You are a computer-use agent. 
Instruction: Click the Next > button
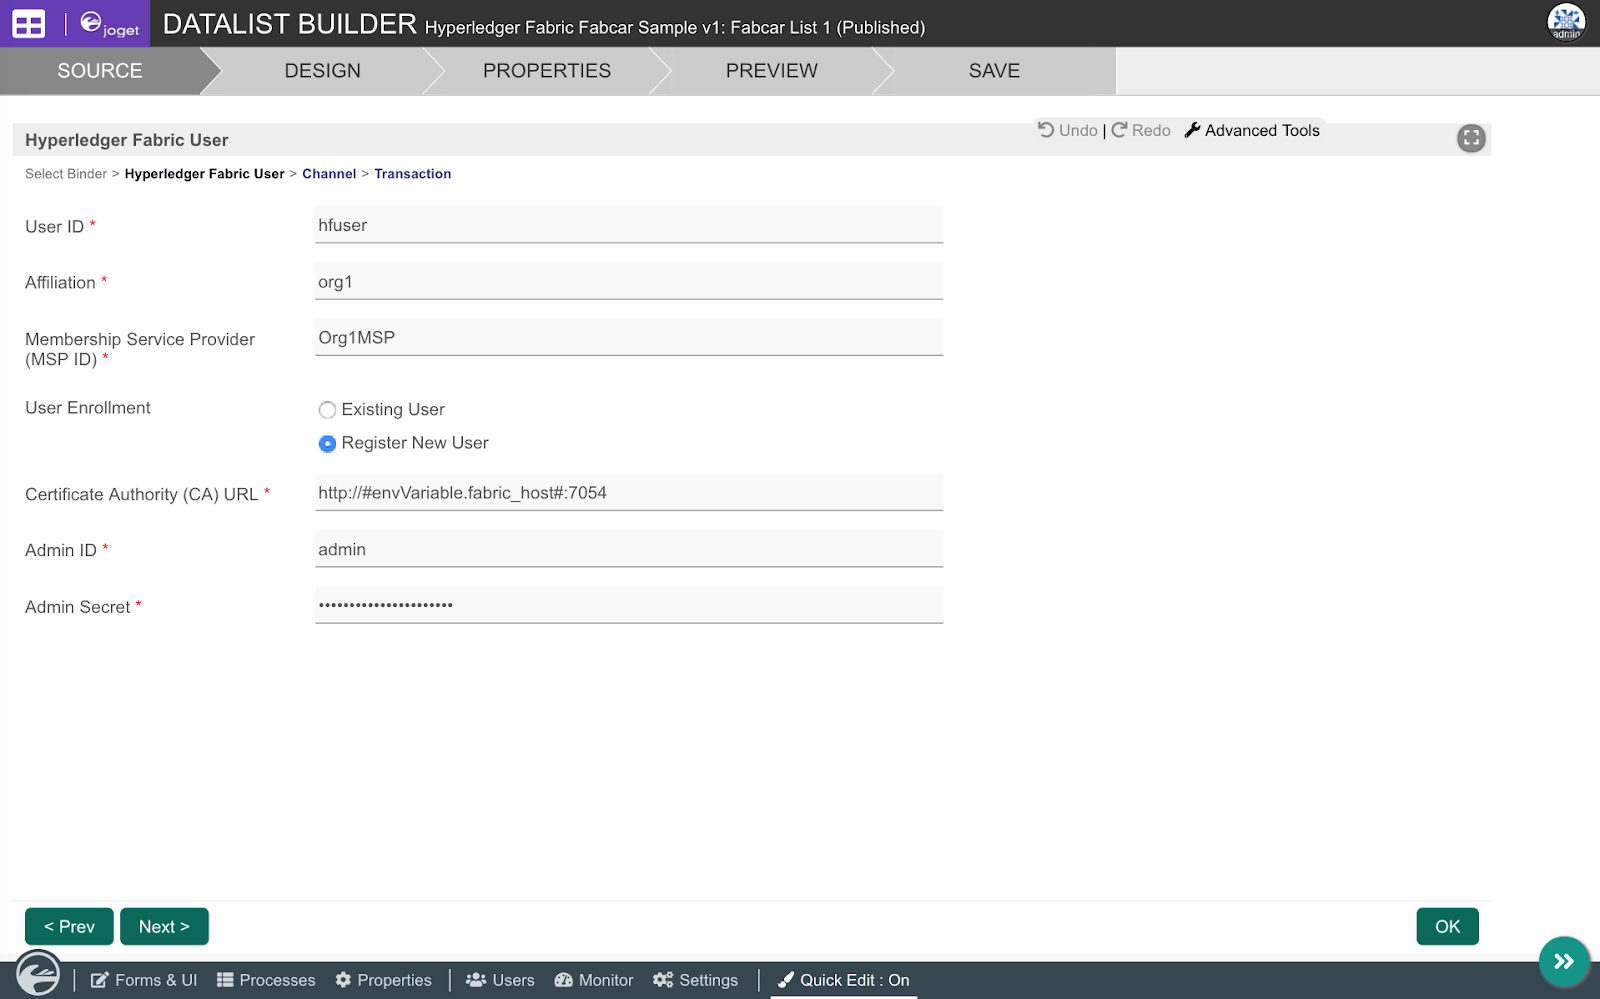[164, 927]
